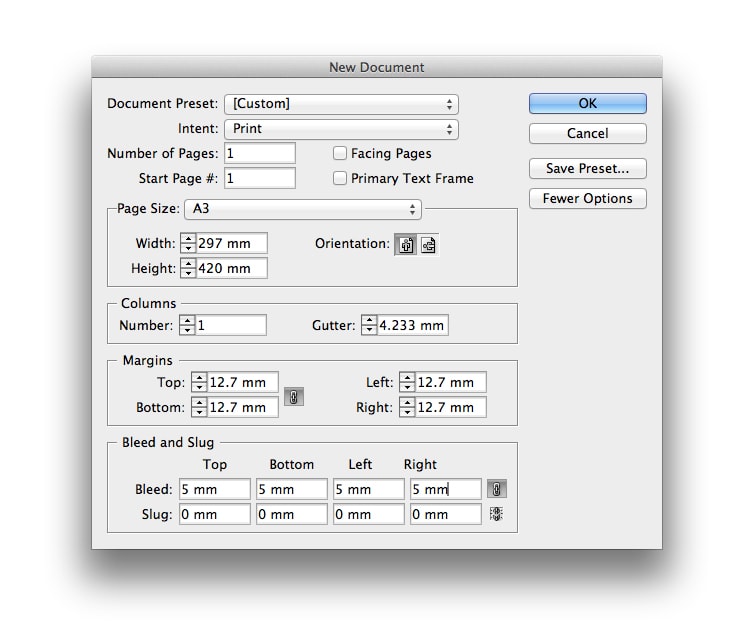750x640 pixels.
Task: Open the Document Preset dropdown
Action: [341, 104]
